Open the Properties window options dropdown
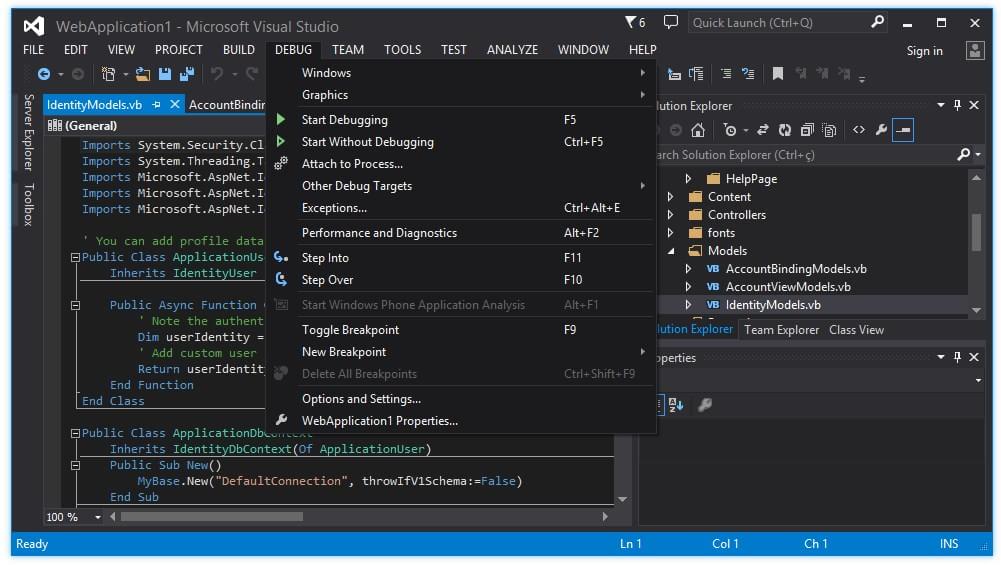The image size is (1001, 565). pyautogui.click(x=940, y=358)
